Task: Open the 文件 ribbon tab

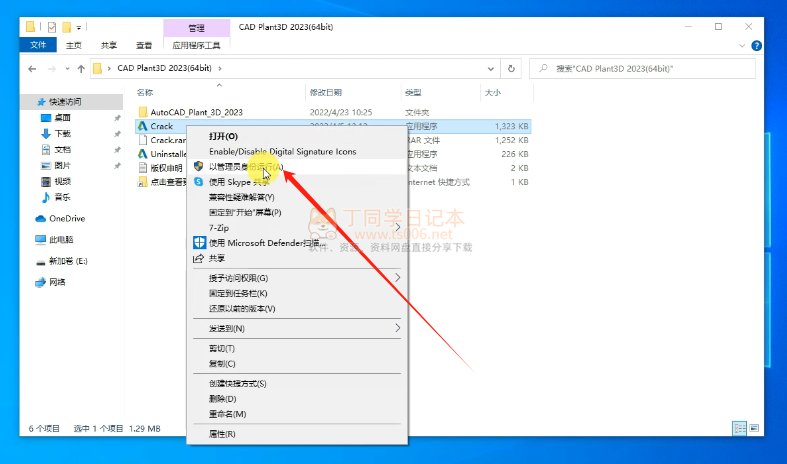Action: coord(38,45)
